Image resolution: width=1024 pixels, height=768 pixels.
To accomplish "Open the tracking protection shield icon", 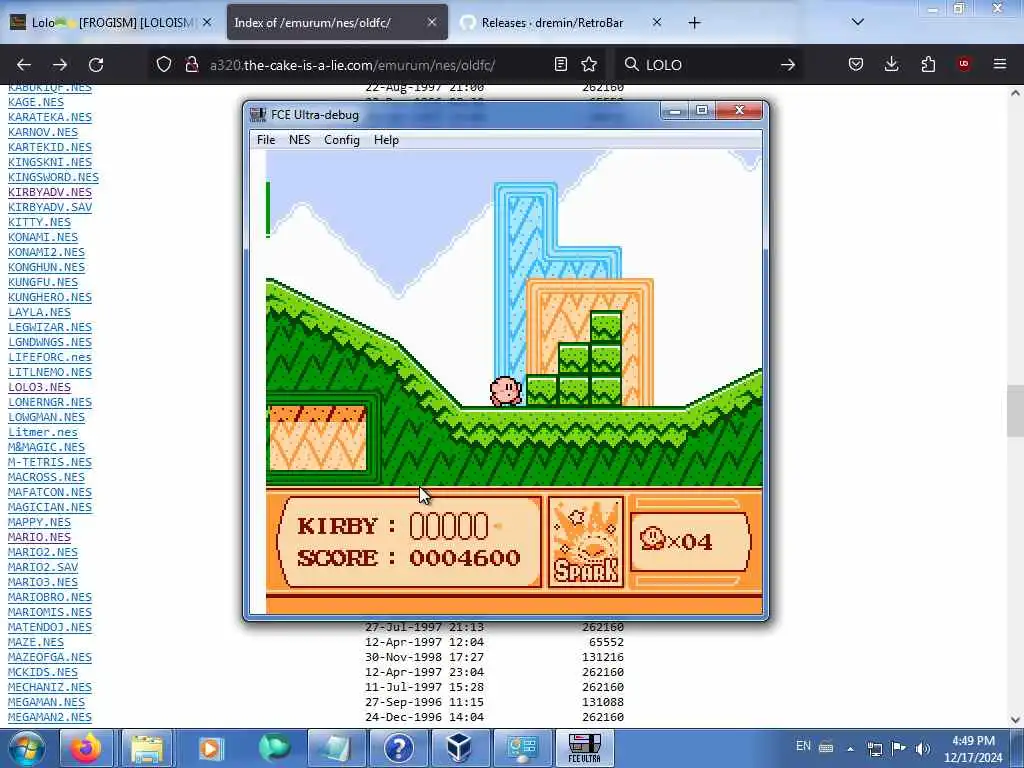I will pos(164,64).
